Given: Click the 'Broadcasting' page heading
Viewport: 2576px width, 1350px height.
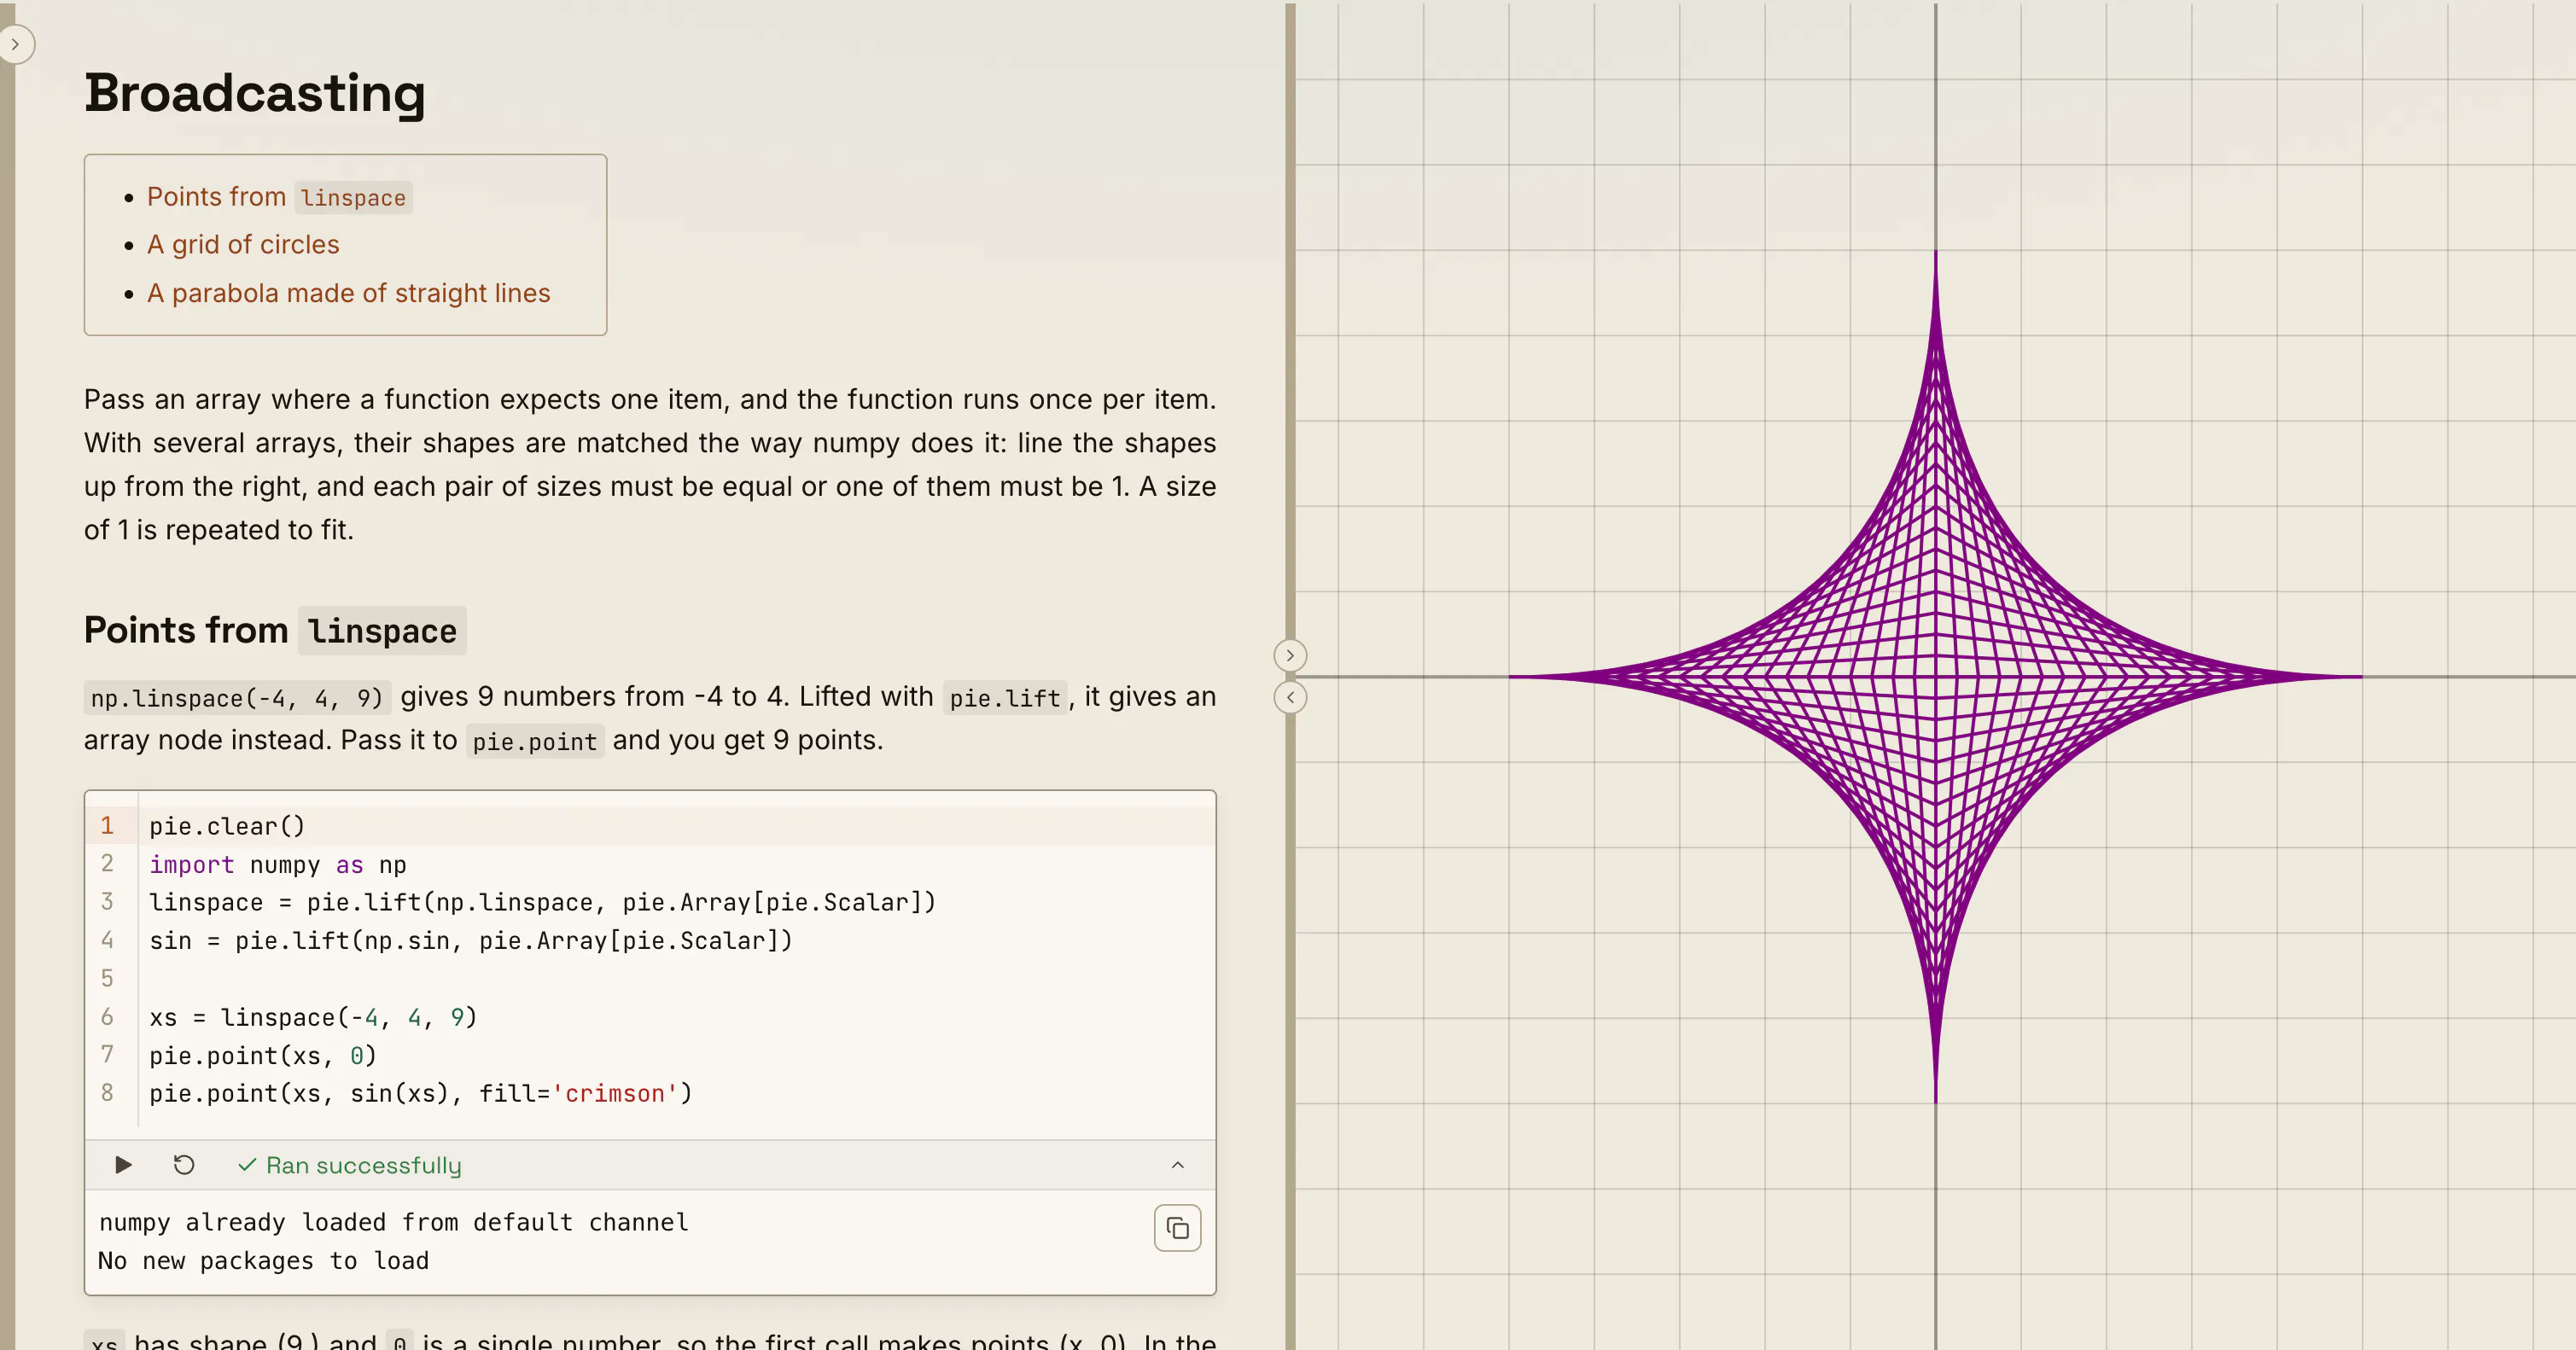Looking at the screenshot, I should [x=255, y=93].
